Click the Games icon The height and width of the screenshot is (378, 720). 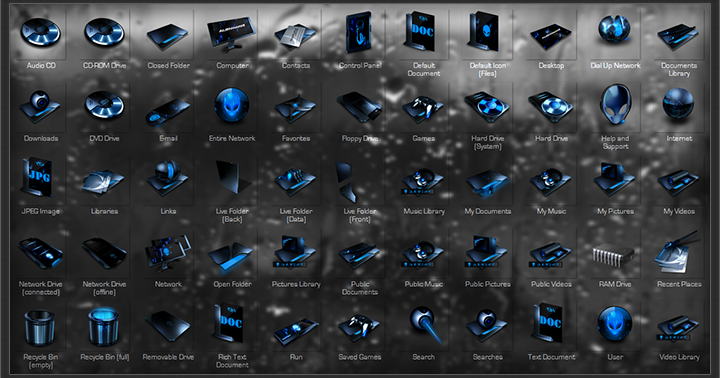click(422, 109)
